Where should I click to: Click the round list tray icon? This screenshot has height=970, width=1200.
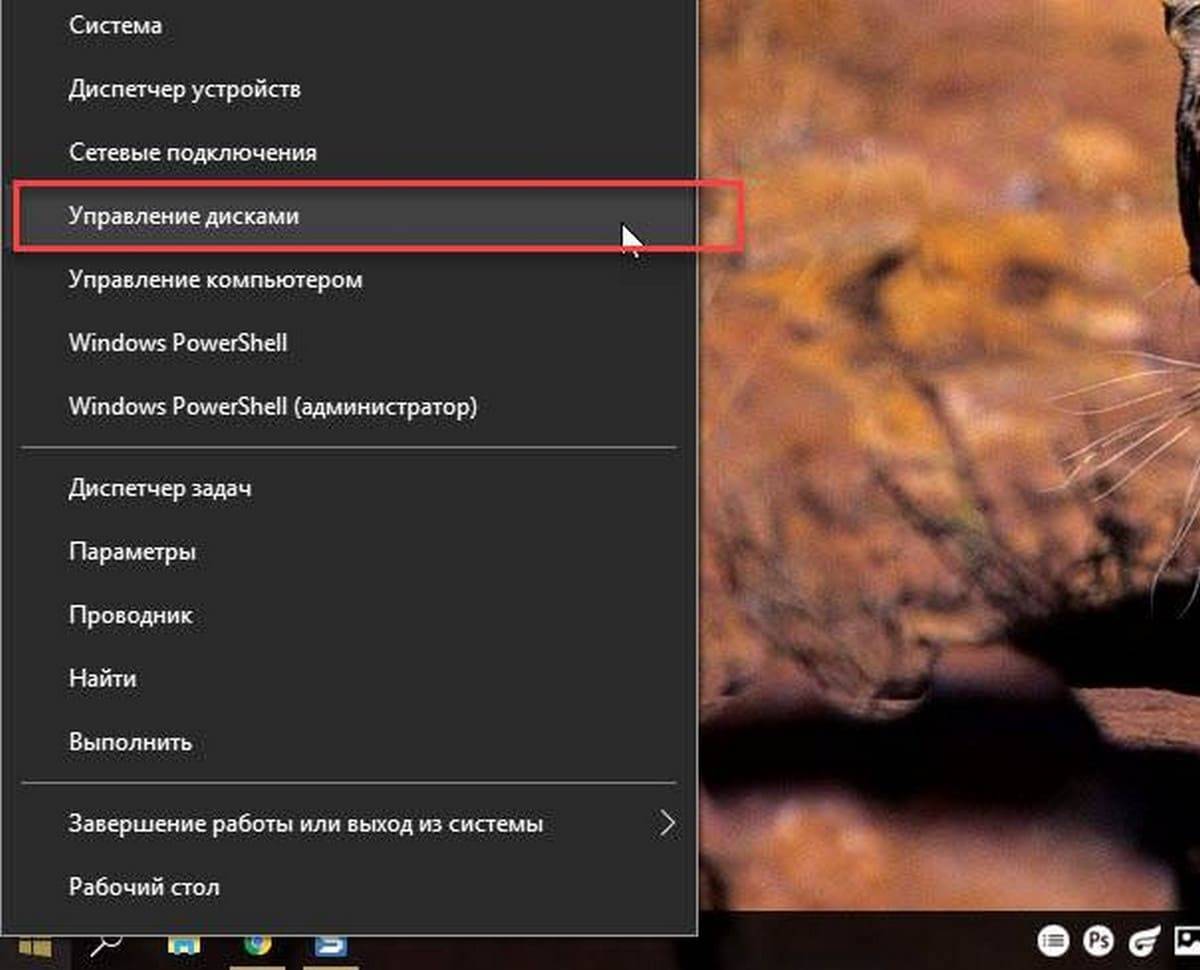(1051, 941)
